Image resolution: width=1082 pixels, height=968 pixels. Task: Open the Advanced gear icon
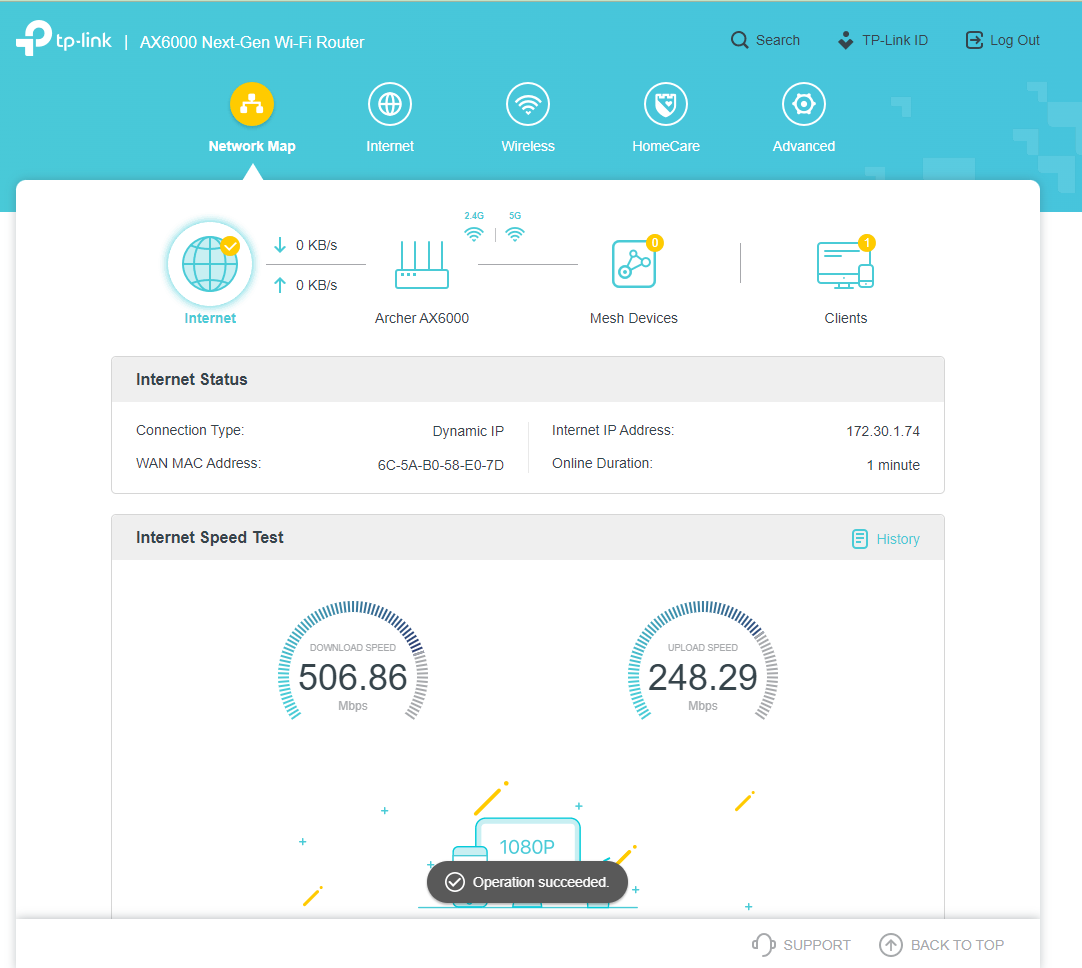point(804,104)
